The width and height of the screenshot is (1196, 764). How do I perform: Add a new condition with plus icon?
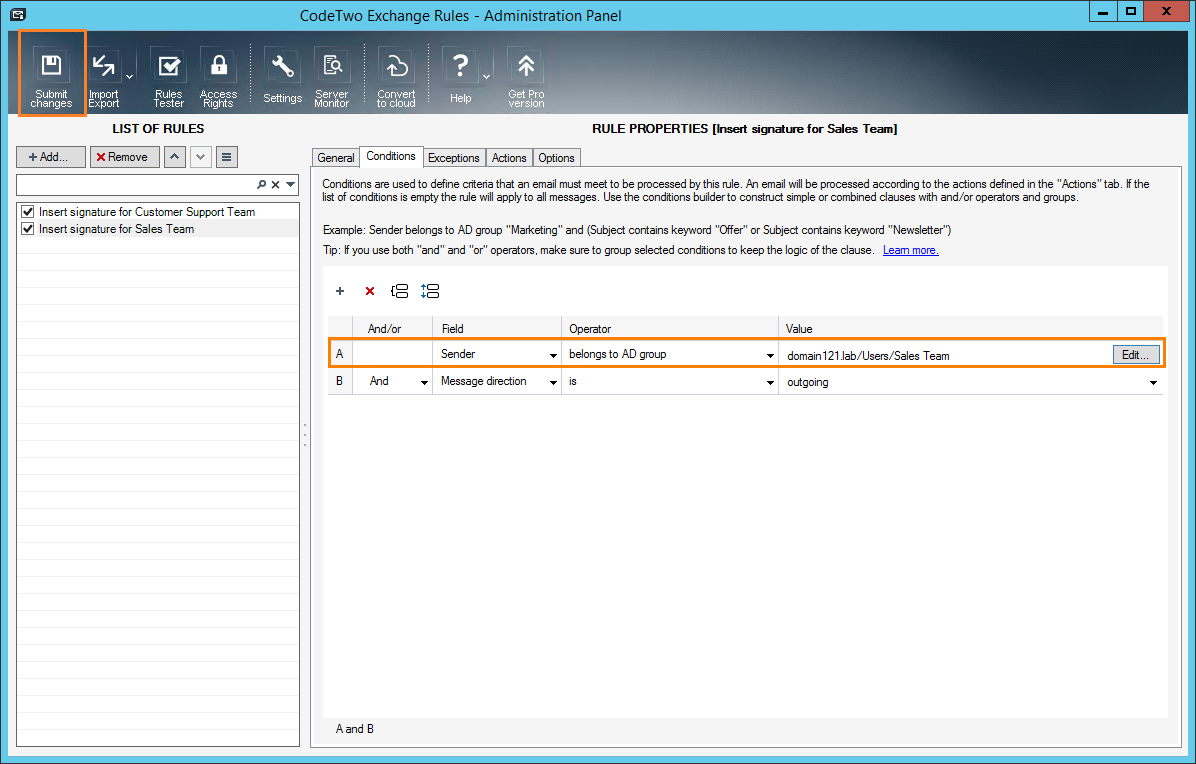point(340,291)
